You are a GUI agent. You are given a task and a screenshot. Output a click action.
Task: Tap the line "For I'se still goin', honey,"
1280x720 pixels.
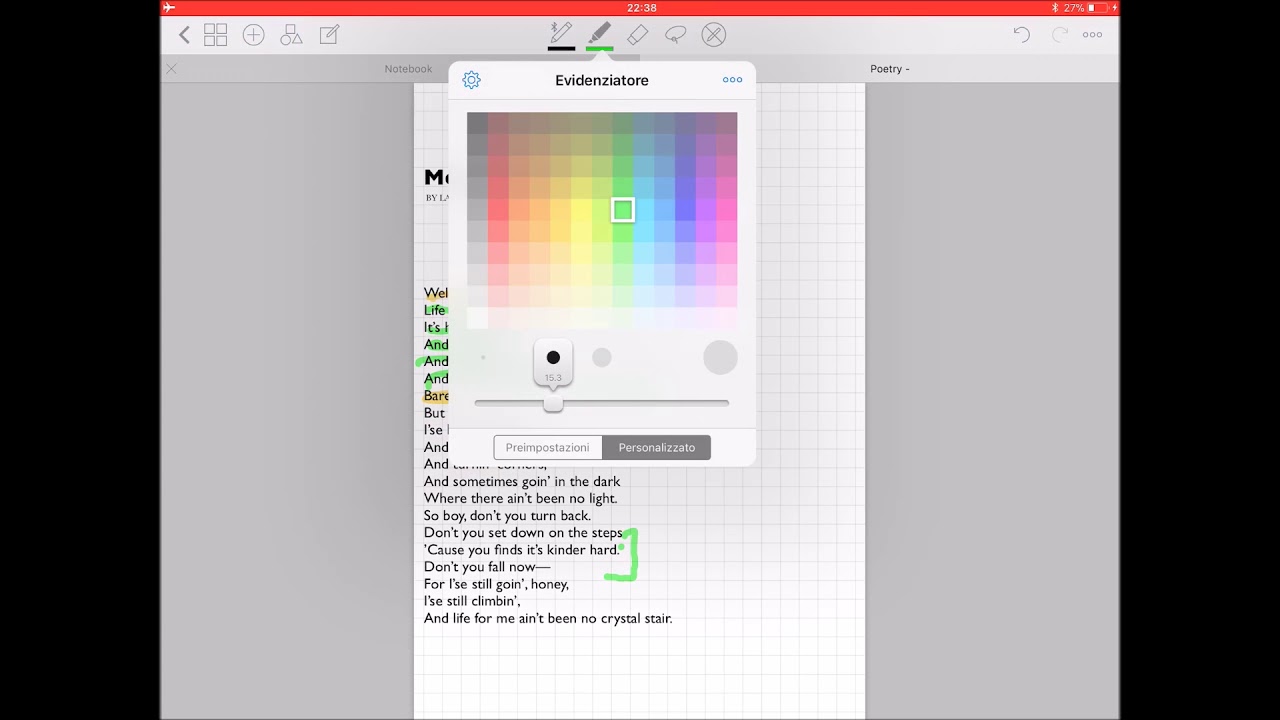496,584
